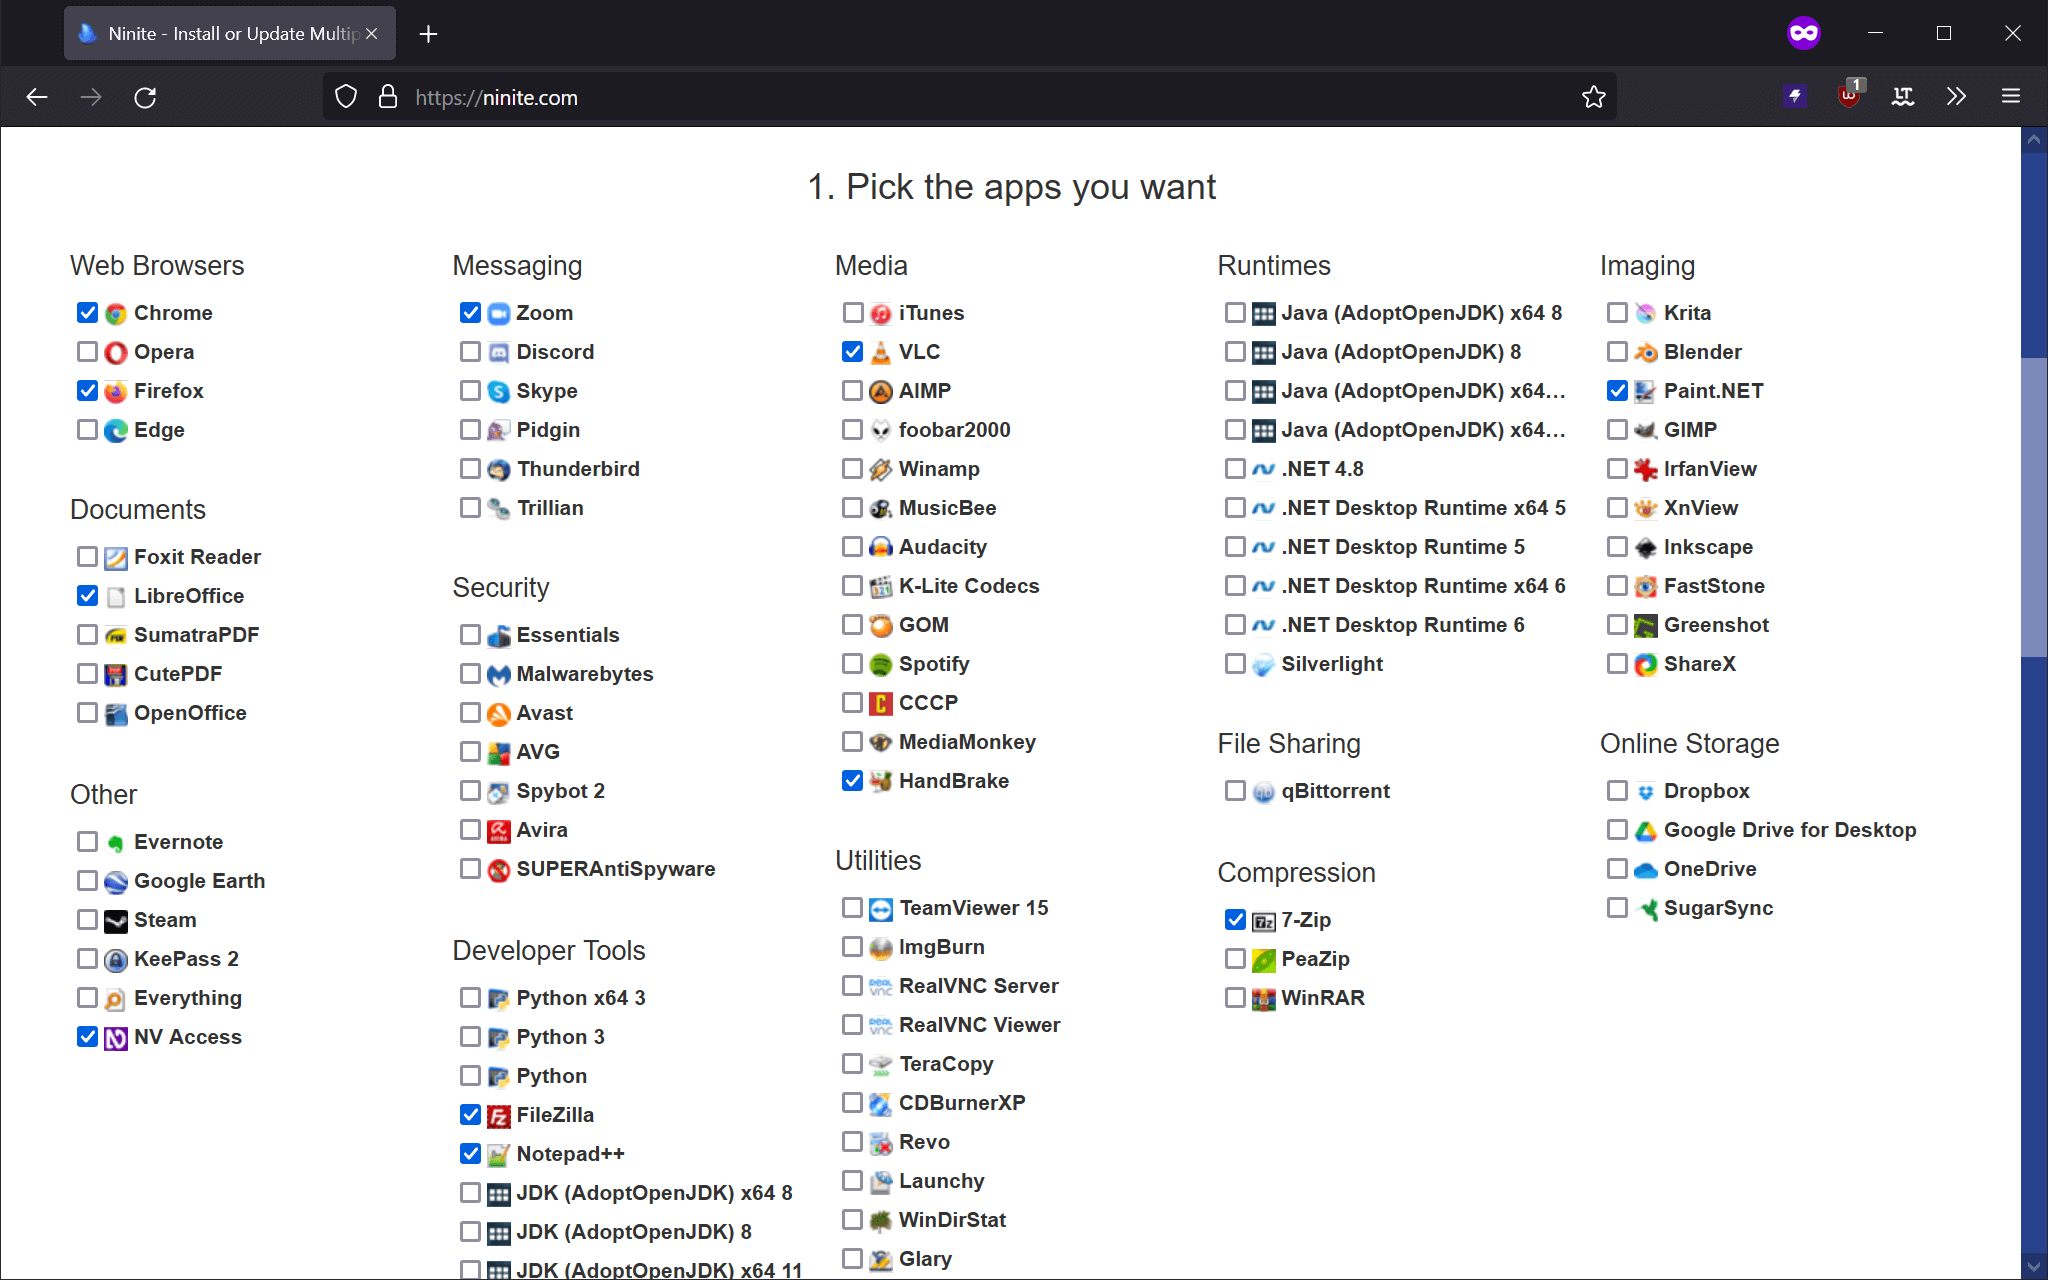Tick the qBittorrent checkbox
Screen dimensions: 2048x1280
1235,791
